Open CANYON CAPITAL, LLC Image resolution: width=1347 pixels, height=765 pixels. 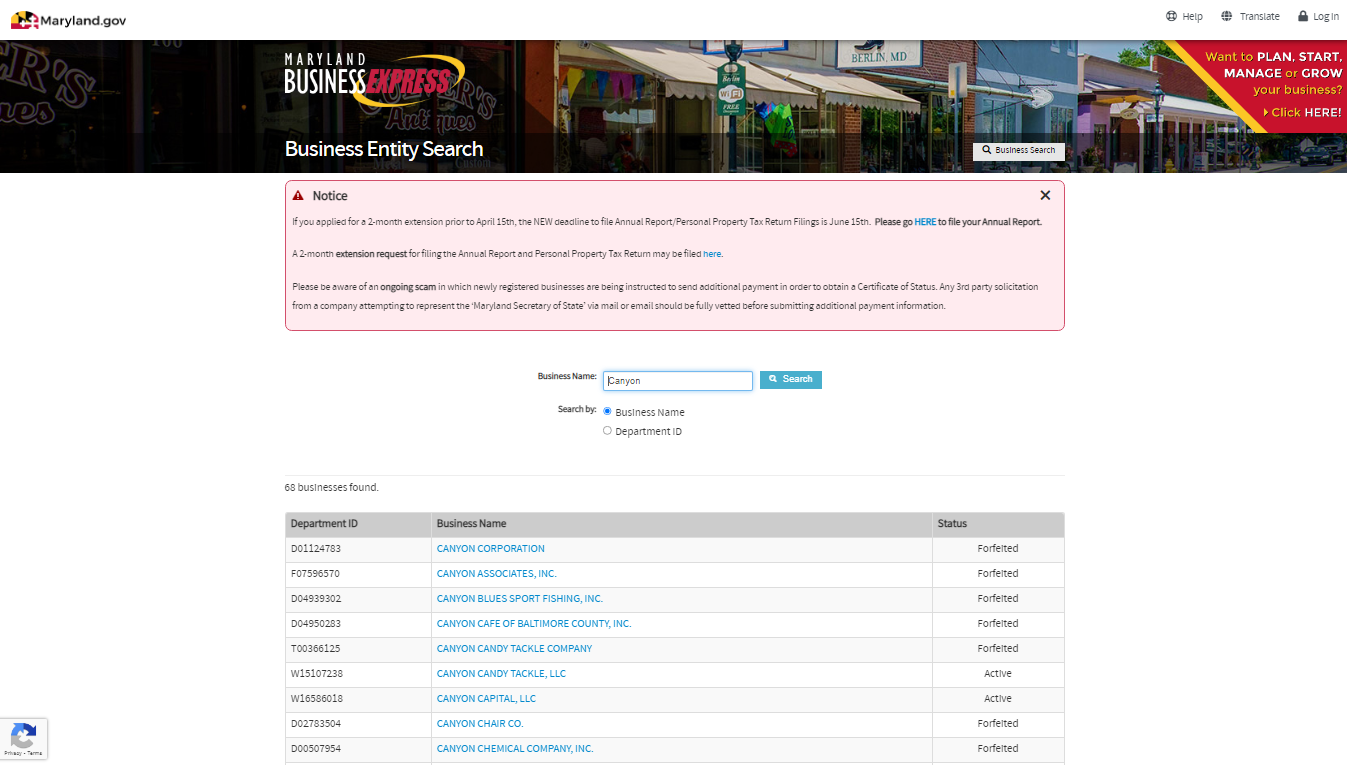coord(486,699)
